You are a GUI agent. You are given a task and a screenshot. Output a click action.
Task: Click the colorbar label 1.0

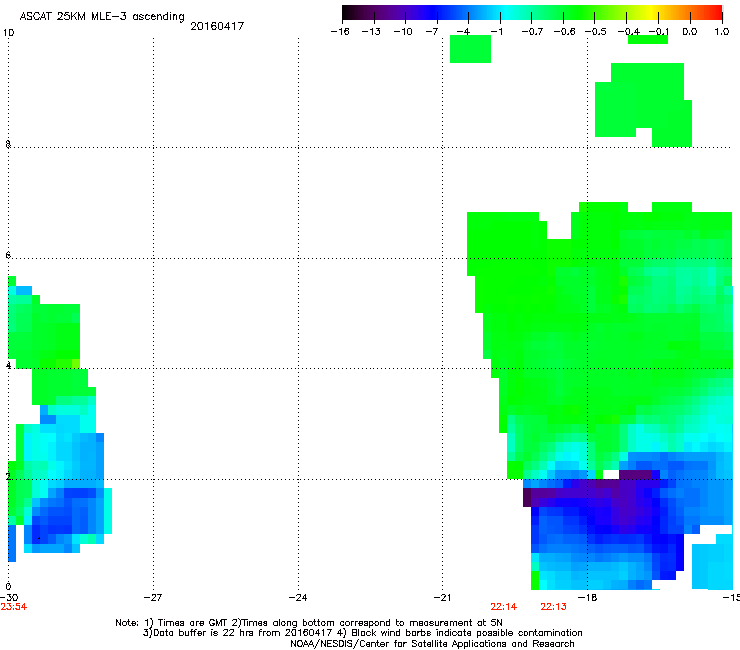[x=722, y=32]
